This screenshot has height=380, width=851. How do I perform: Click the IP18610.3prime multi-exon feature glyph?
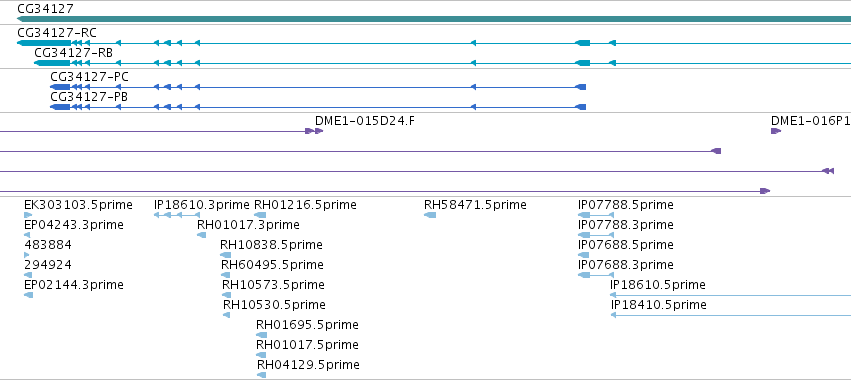pos(177,215)
